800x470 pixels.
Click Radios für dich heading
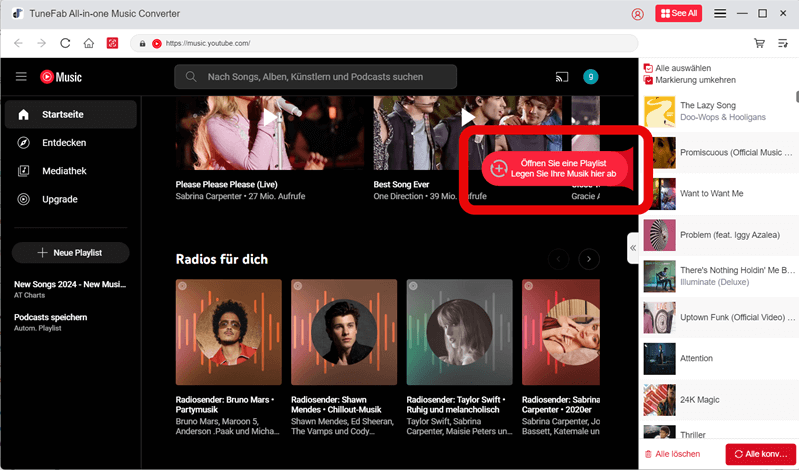[x=222, y=259]
